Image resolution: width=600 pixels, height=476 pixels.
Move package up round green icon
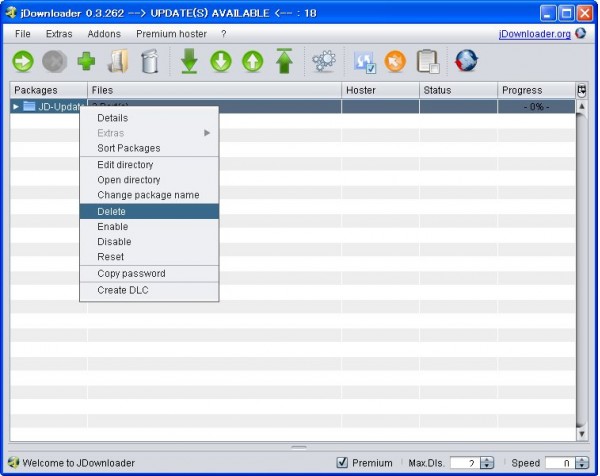coord(253,61)
